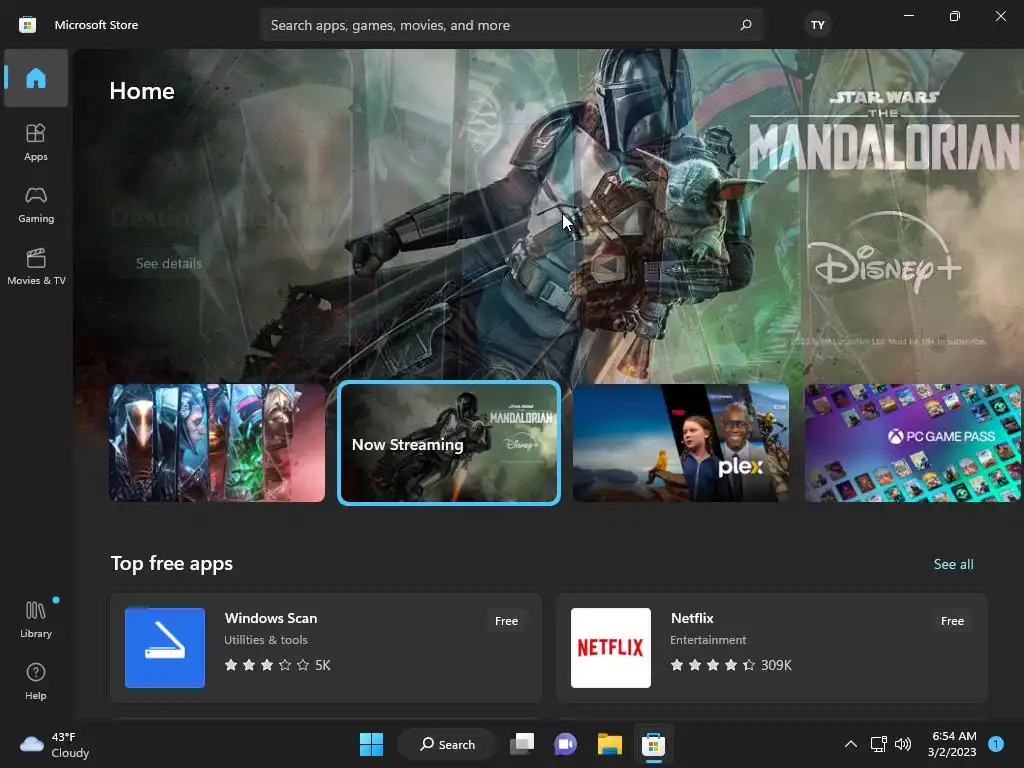Screen dimensions: 1024x768
Task: Click See details on the hero banner
Action: (168, 263)
